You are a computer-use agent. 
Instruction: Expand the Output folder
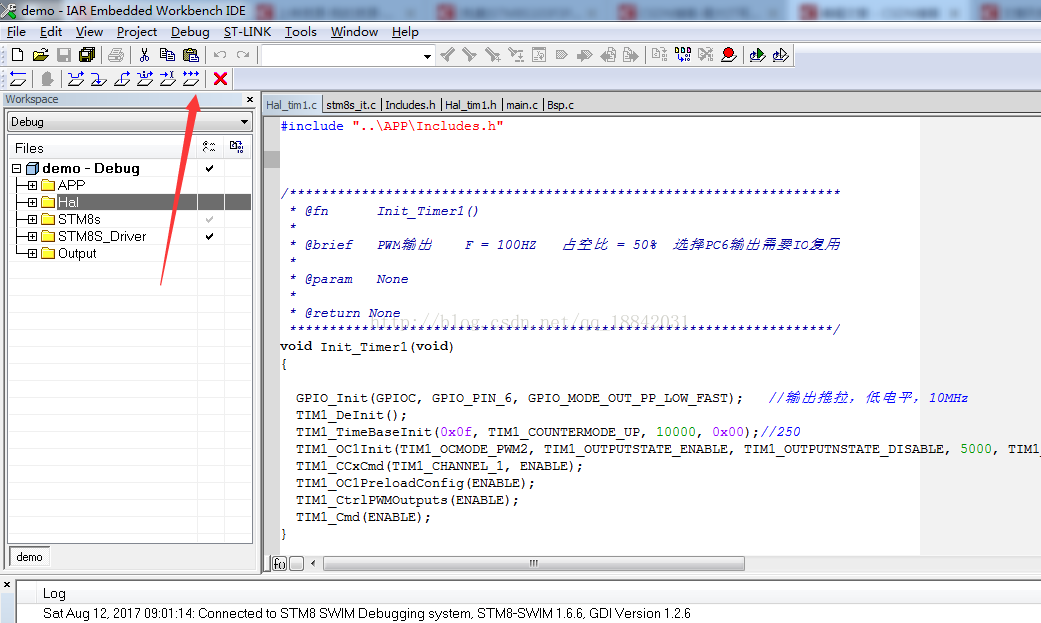coord(32,254)
